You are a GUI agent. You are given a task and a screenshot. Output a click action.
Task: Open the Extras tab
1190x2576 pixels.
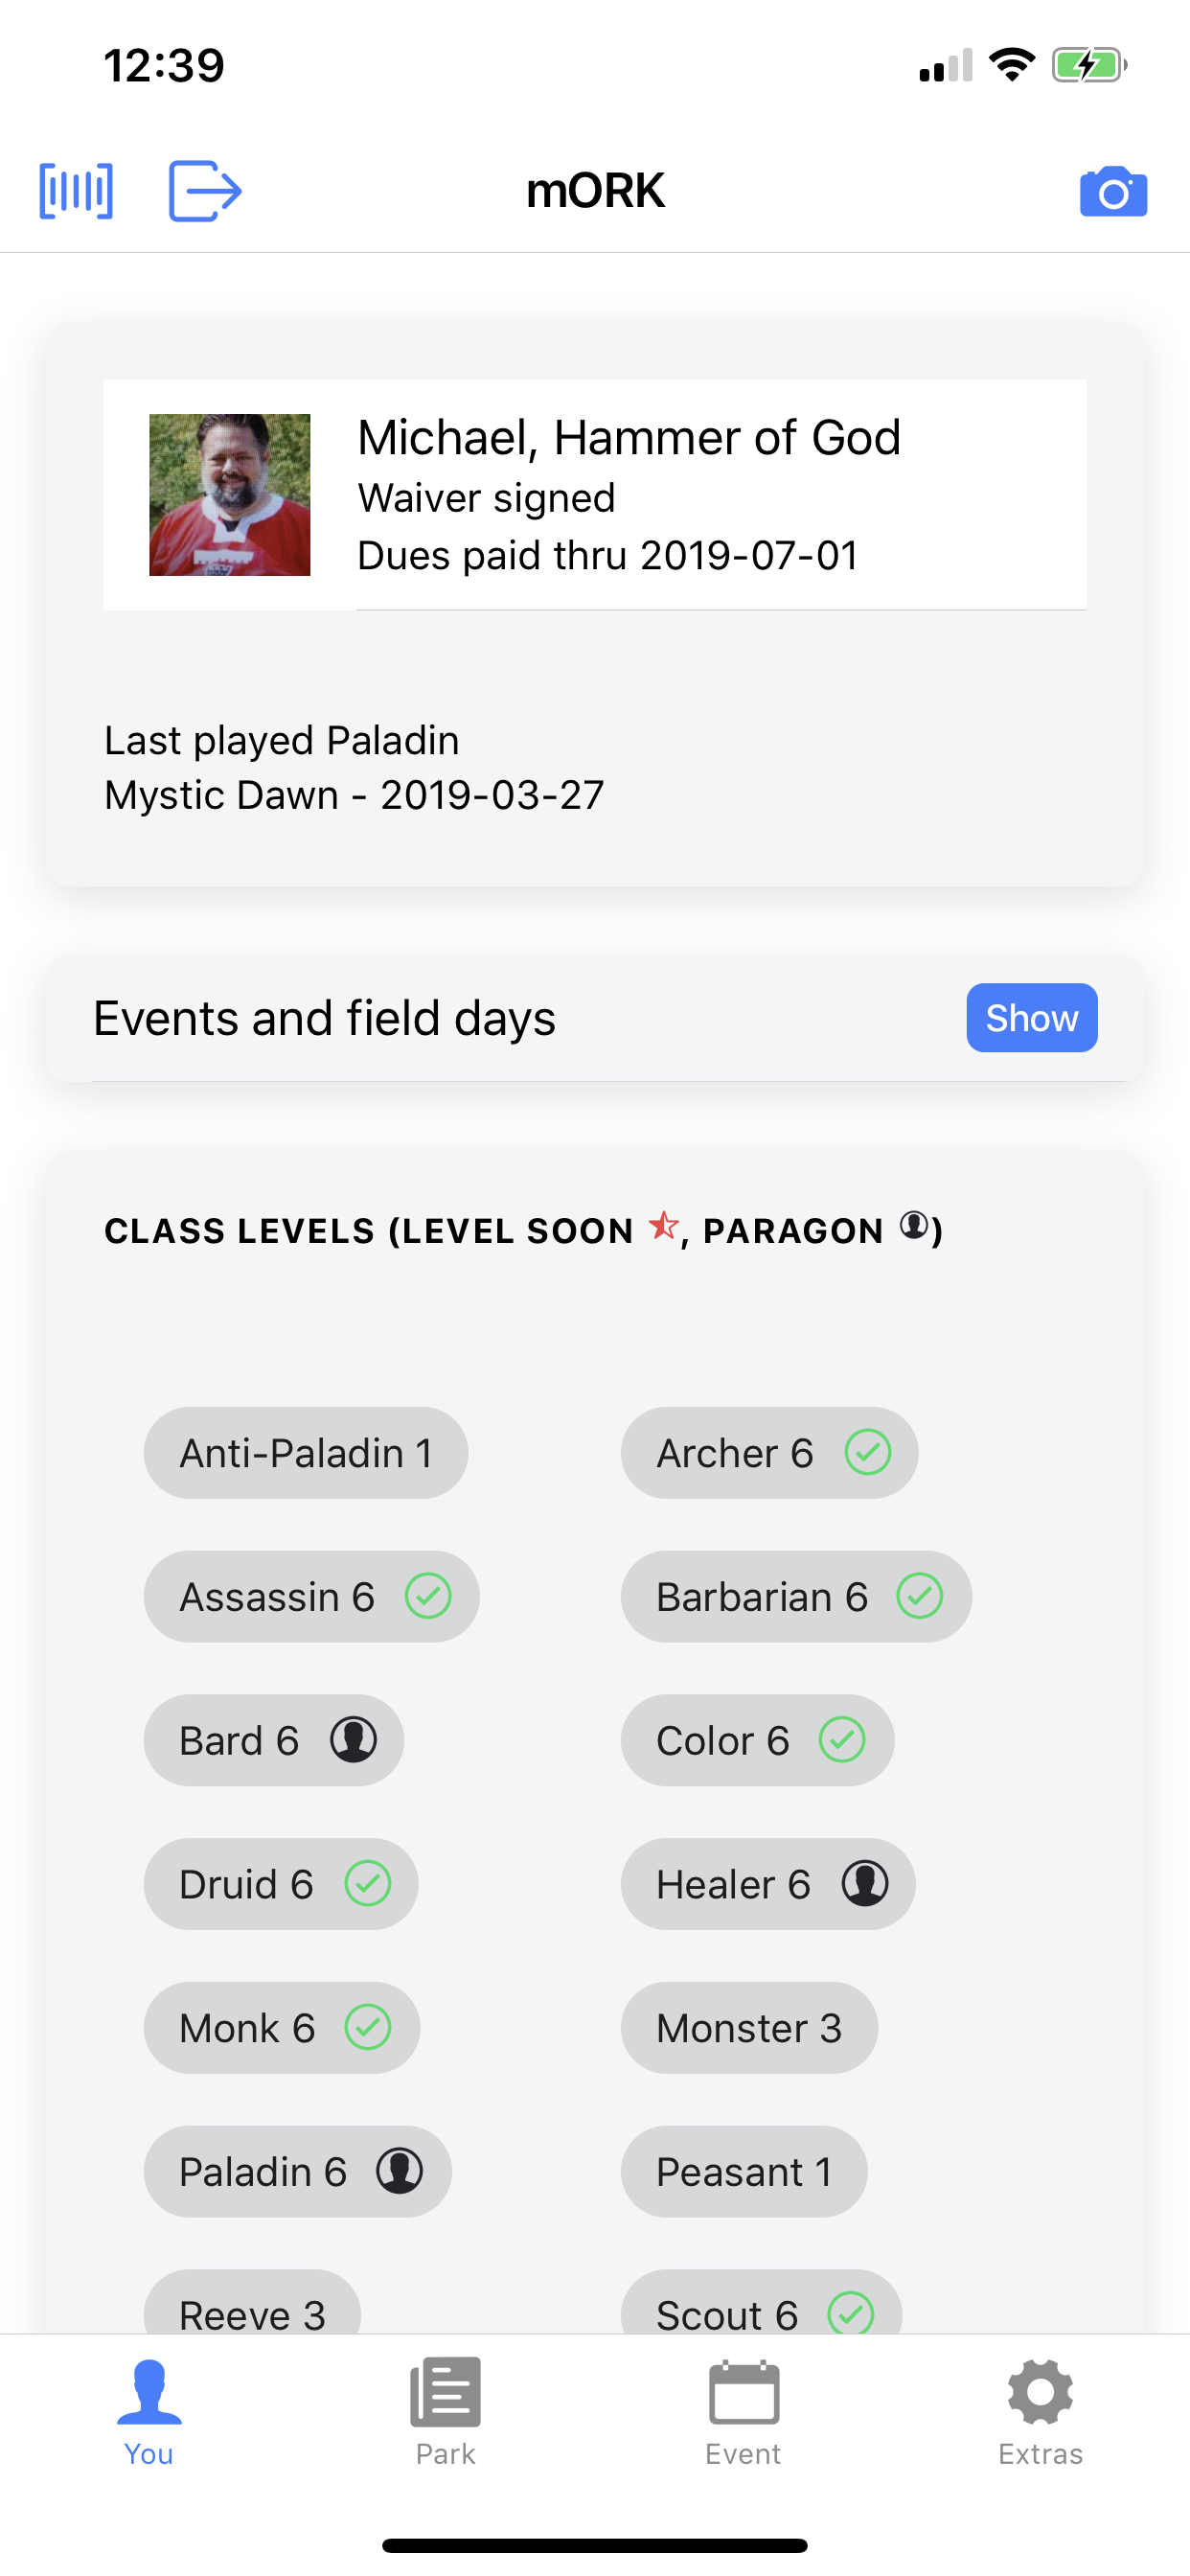(x=1040, y=2410)
